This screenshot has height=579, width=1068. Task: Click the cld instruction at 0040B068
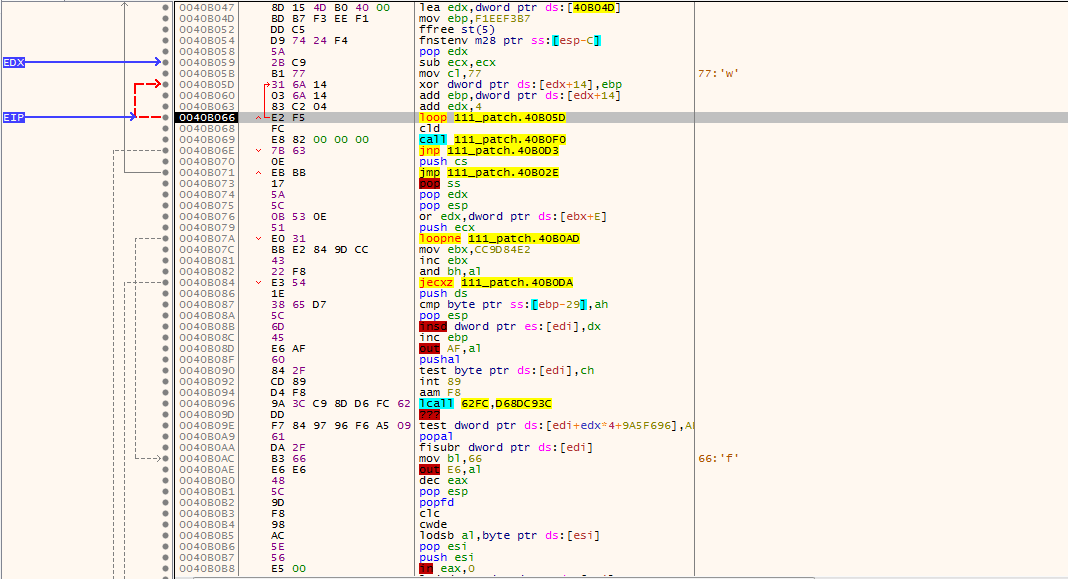click(x=429, y=129)
